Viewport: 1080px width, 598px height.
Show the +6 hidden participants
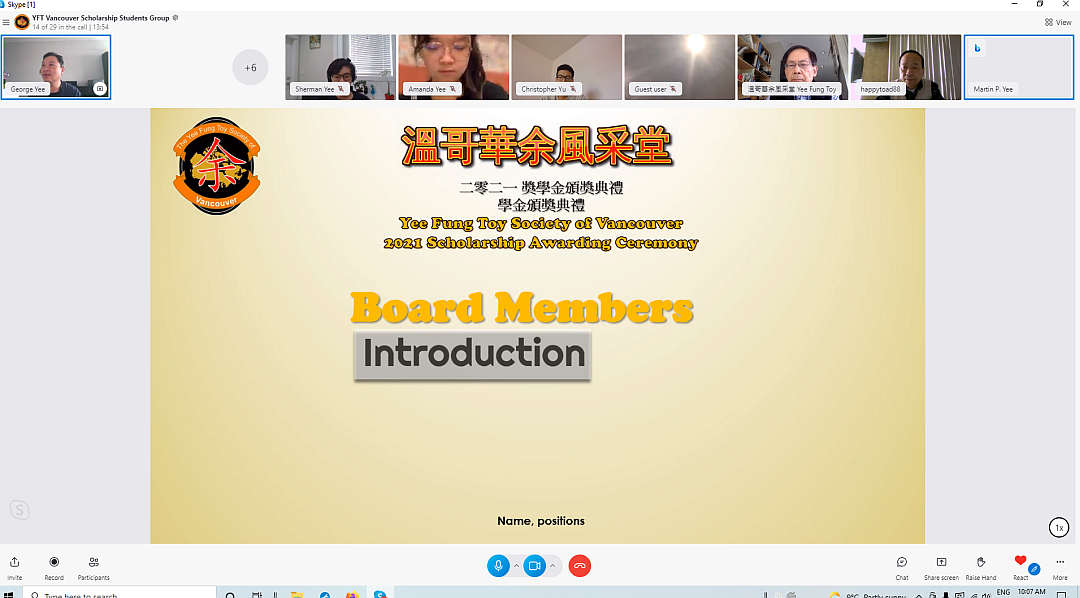coord(250,67)
